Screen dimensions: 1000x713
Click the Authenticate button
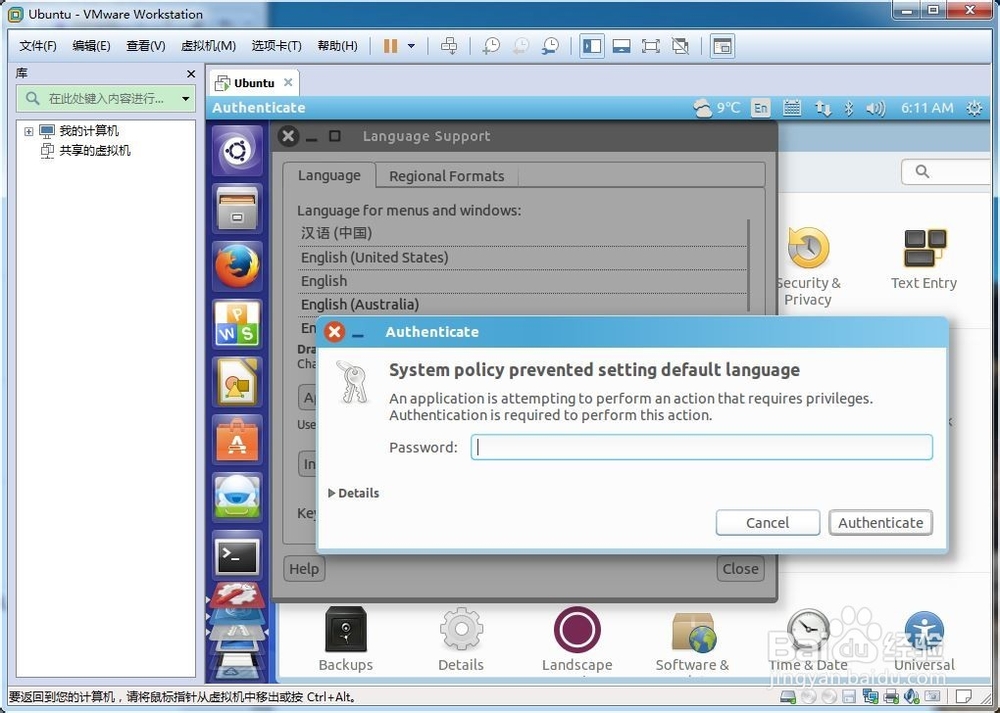[881, 523]
